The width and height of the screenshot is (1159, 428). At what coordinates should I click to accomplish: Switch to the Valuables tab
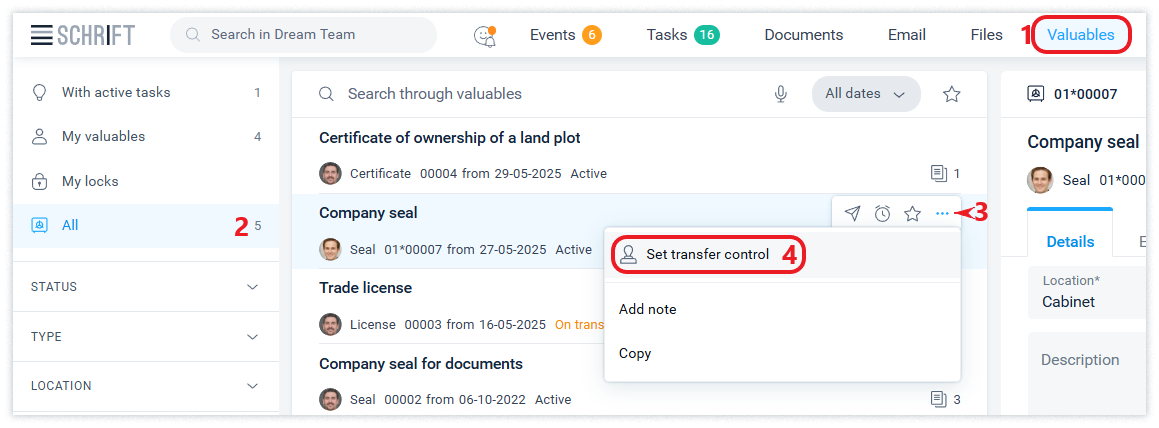tap(1080, 35)
